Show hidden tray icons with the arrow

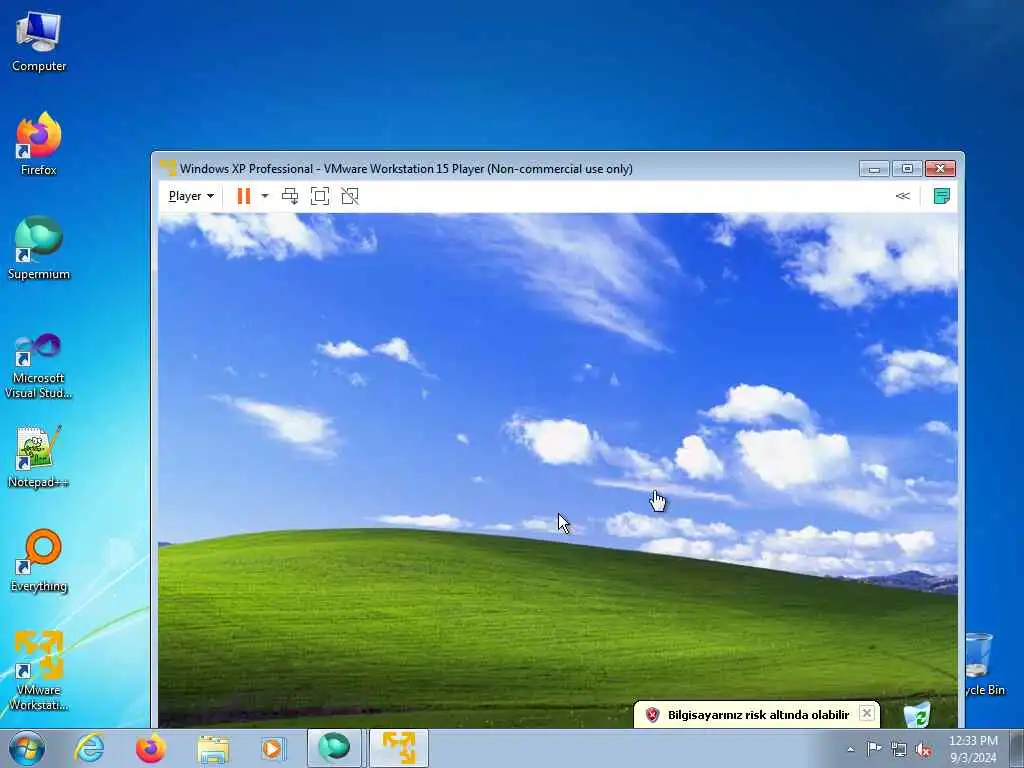click(x=850, y=749)
